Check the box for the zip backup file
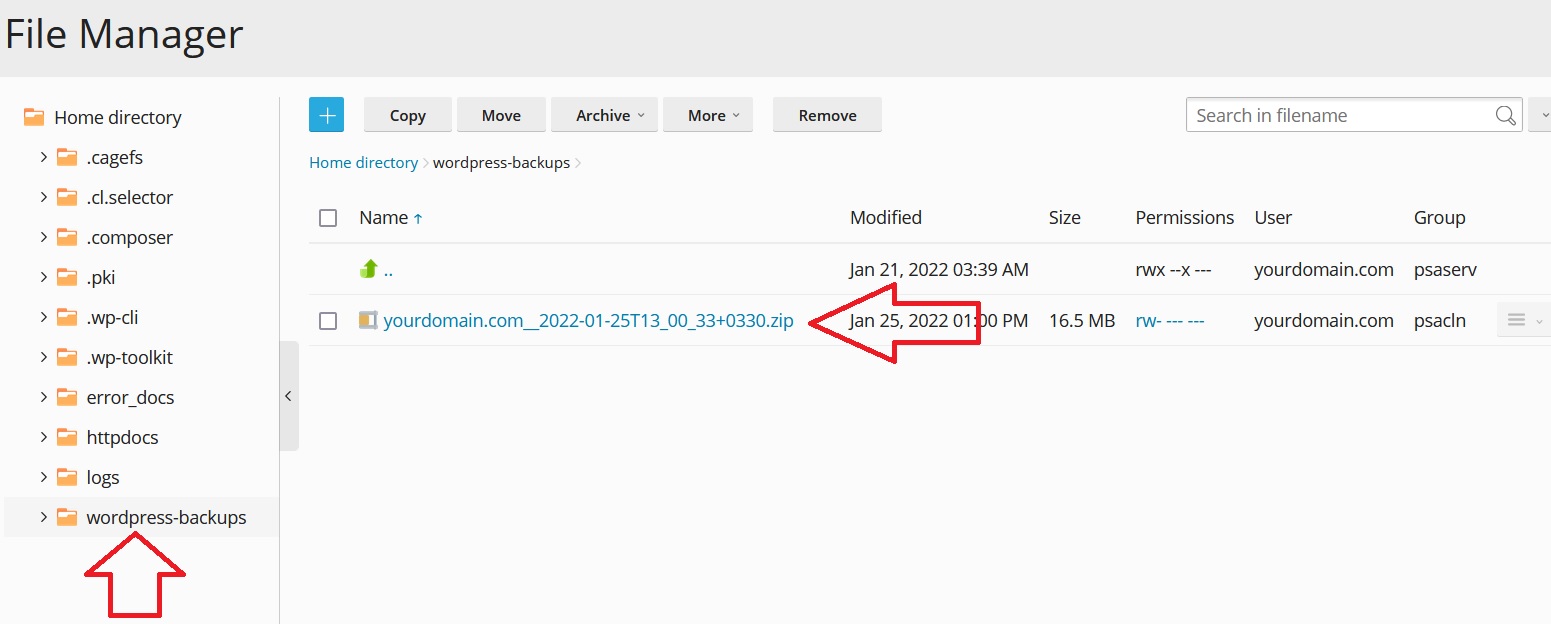 click(x=328, y=321)
